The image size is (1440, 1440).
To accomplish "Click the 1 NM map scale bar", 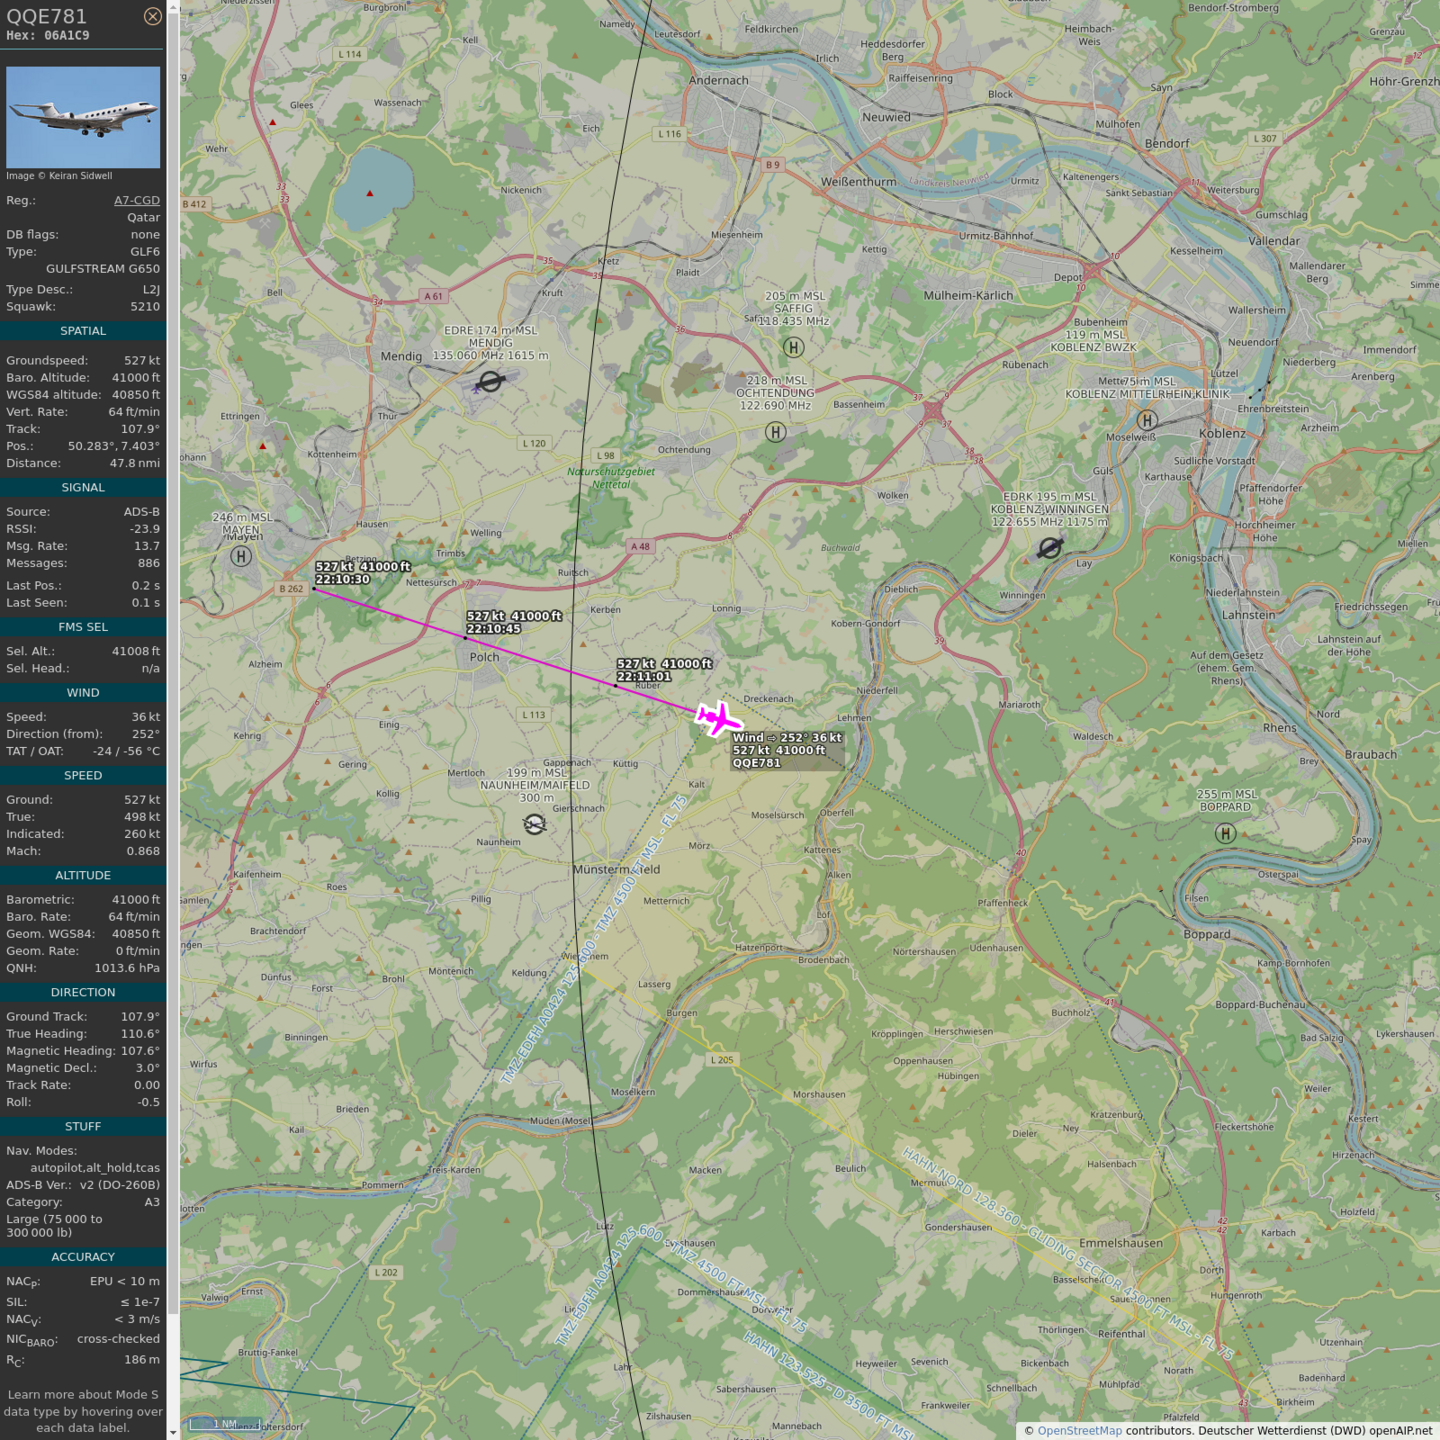I will coord(225,1424).
